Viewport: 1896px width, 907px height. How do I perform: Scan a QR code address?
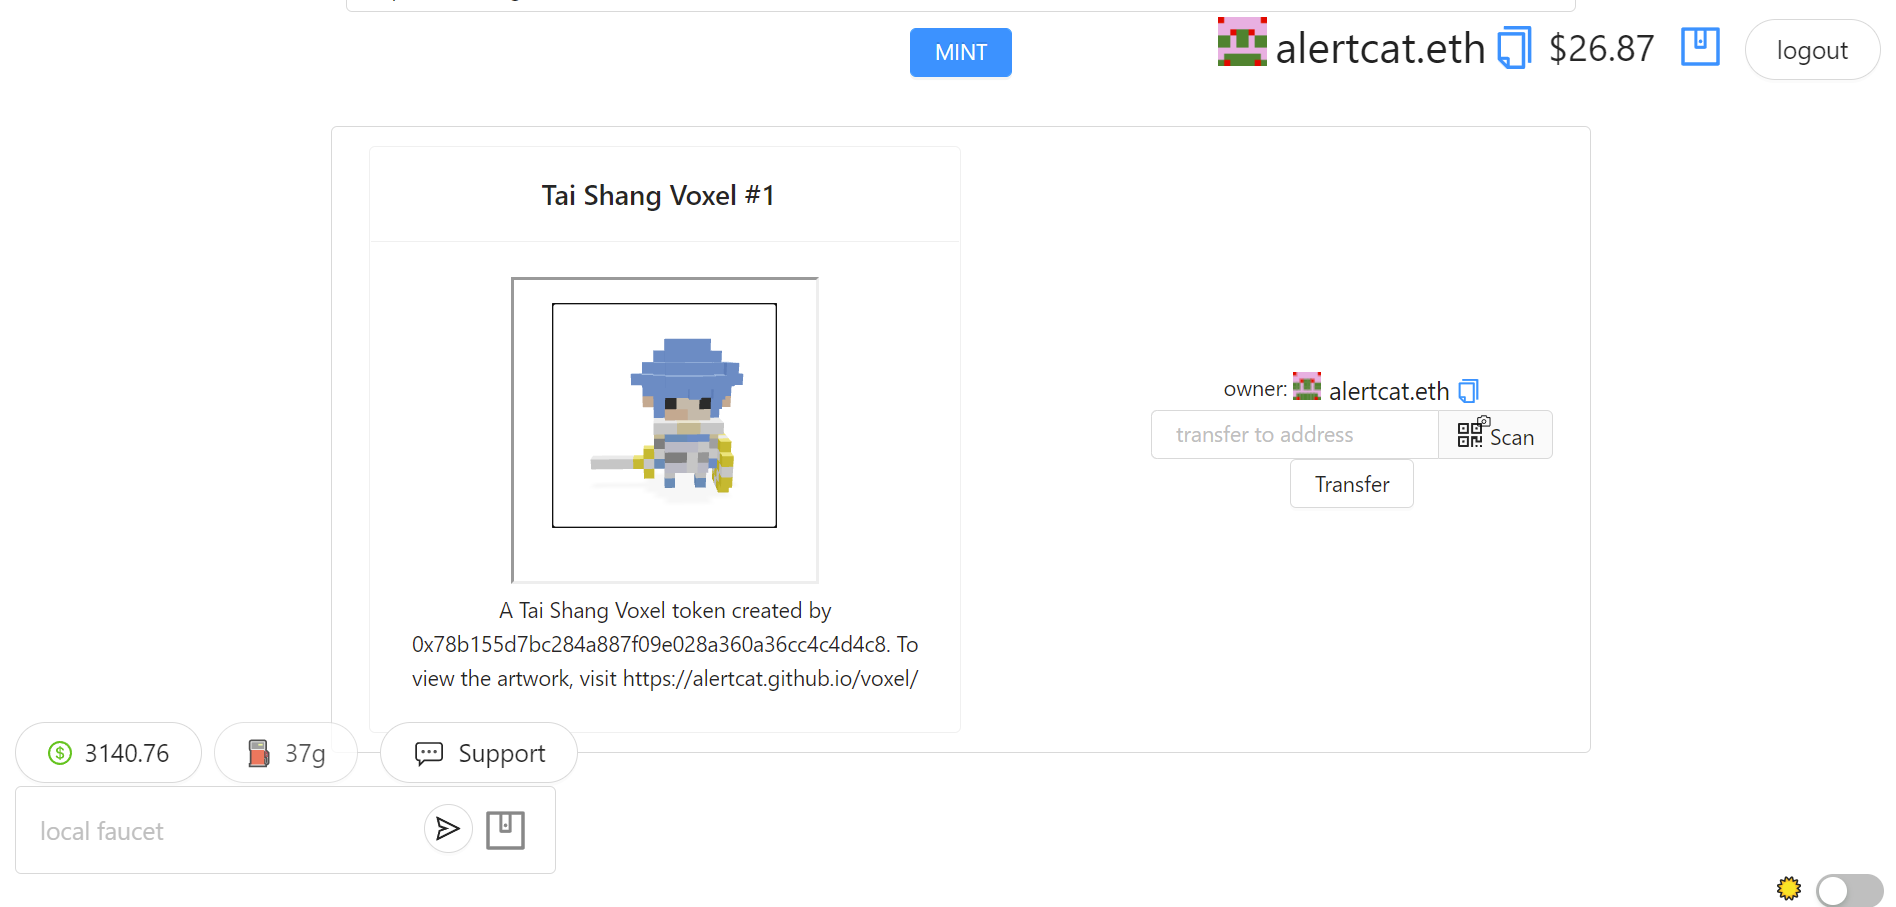[x=1495, y=435]
